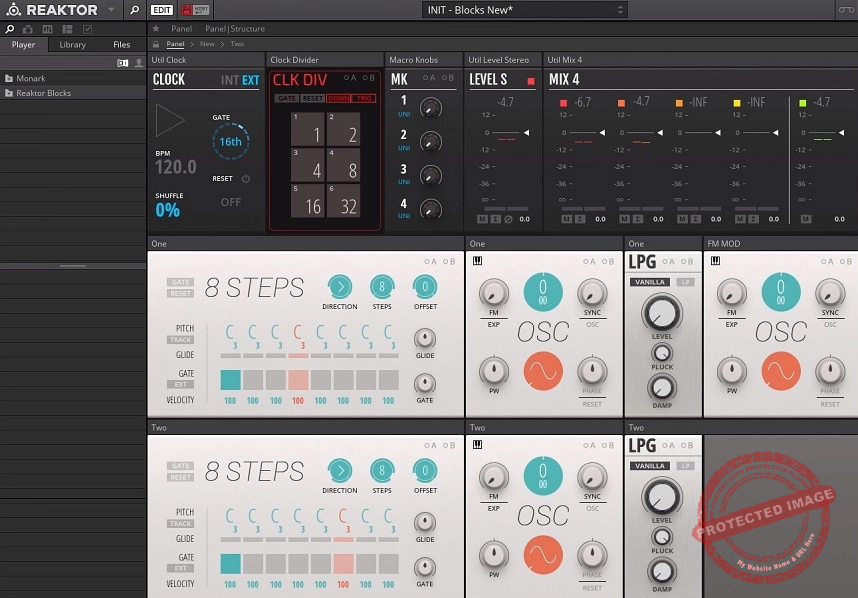The height and width of the screenshot is (598, 858).
Task: Click the Reaktor logo icon
Action: click(13, 9)
